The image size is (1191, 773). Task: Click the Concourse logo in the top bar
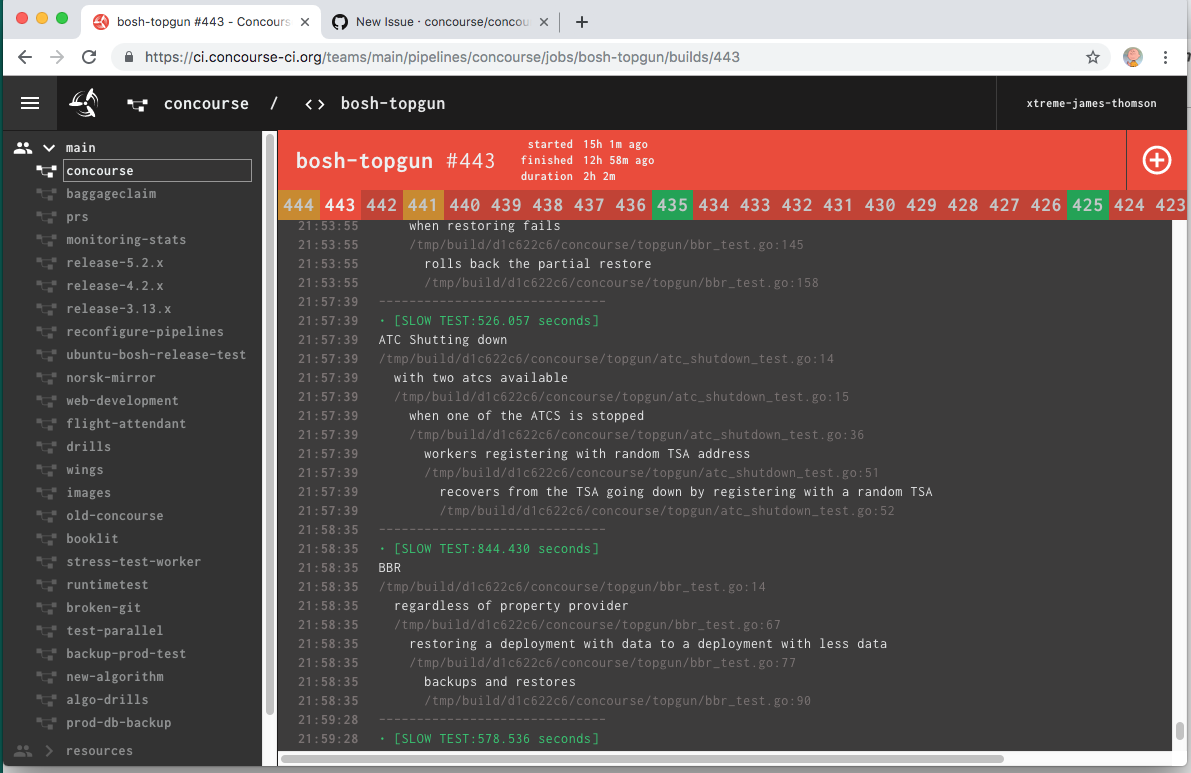[82, 102]
